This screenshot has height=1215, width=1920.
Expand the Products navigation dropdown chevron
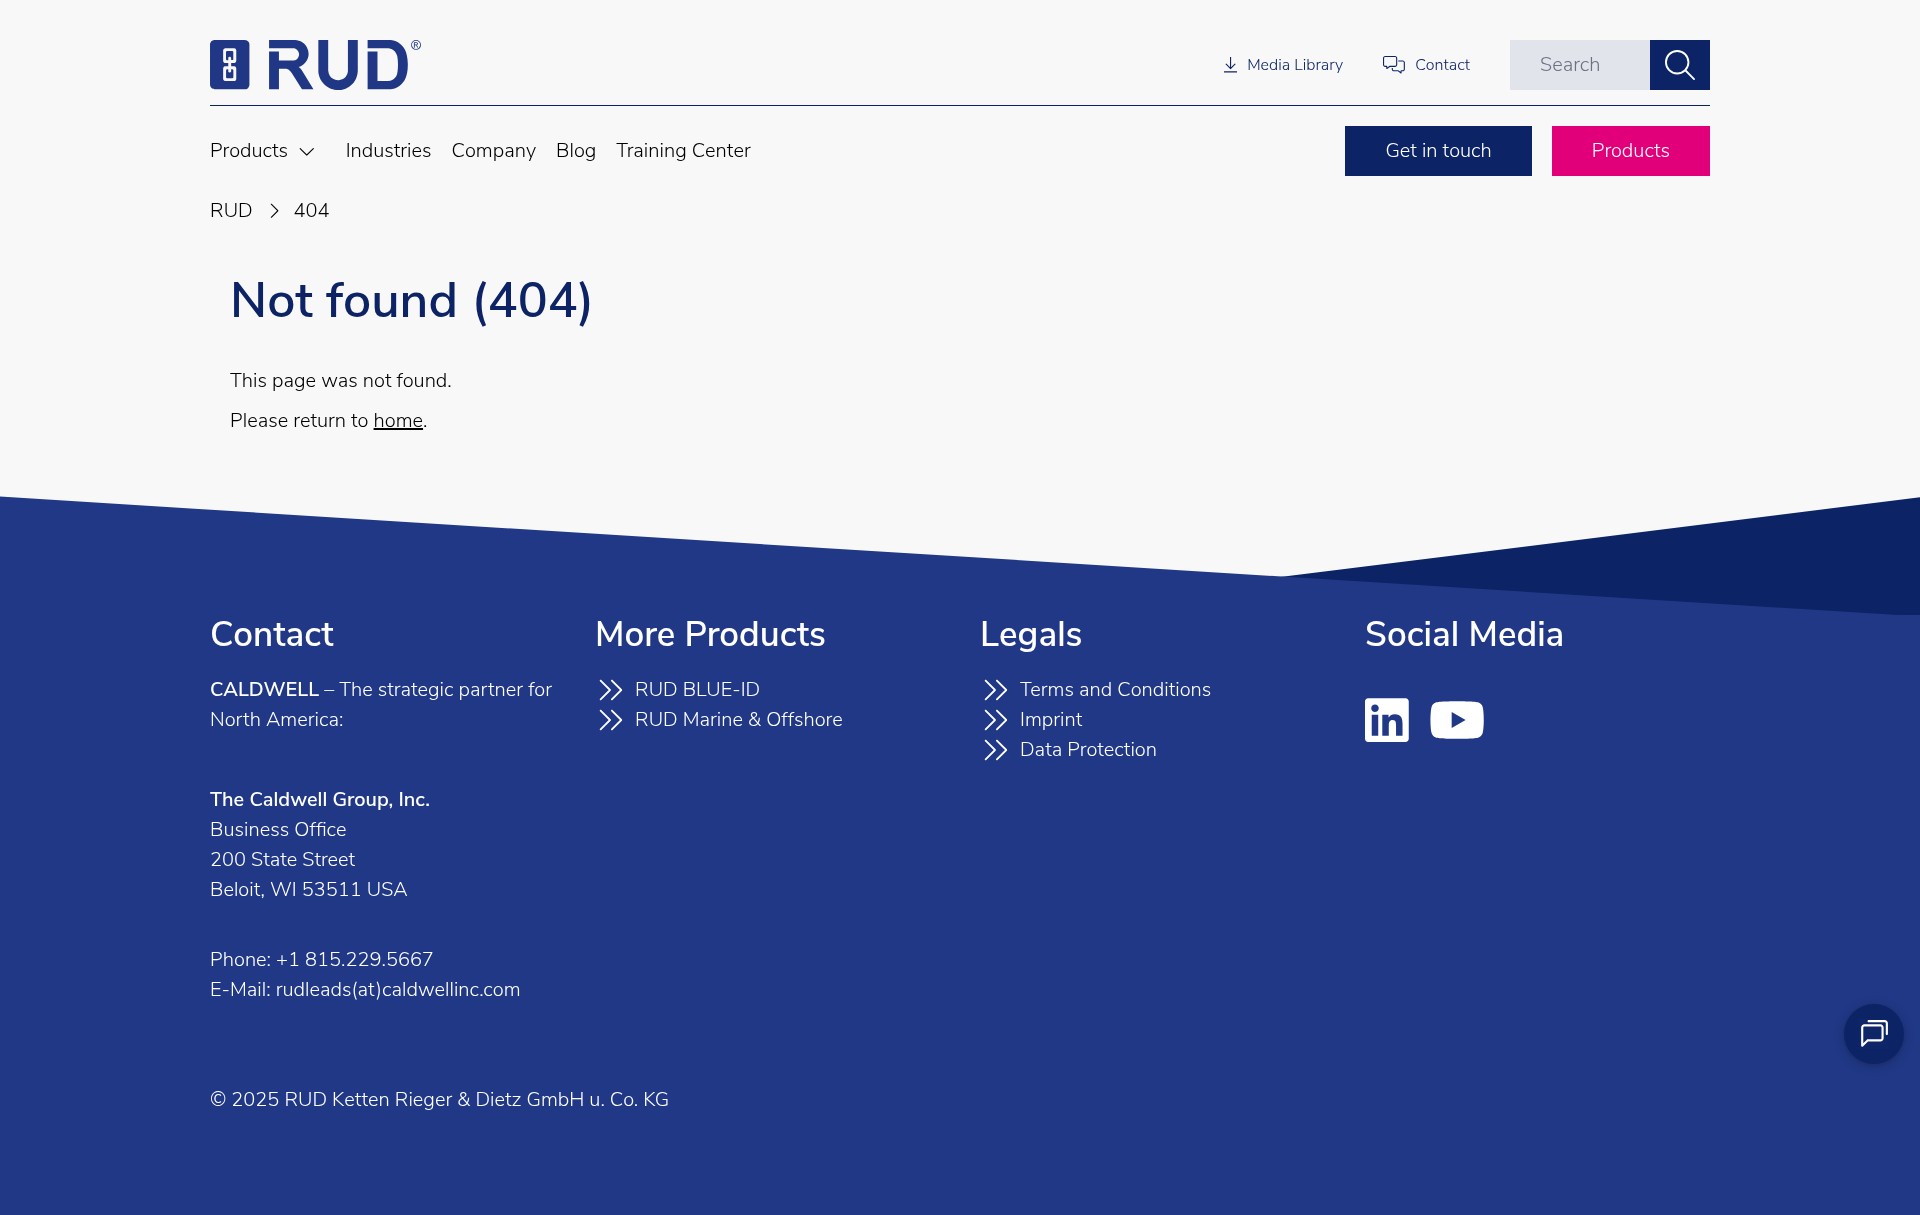coord(307,152)
